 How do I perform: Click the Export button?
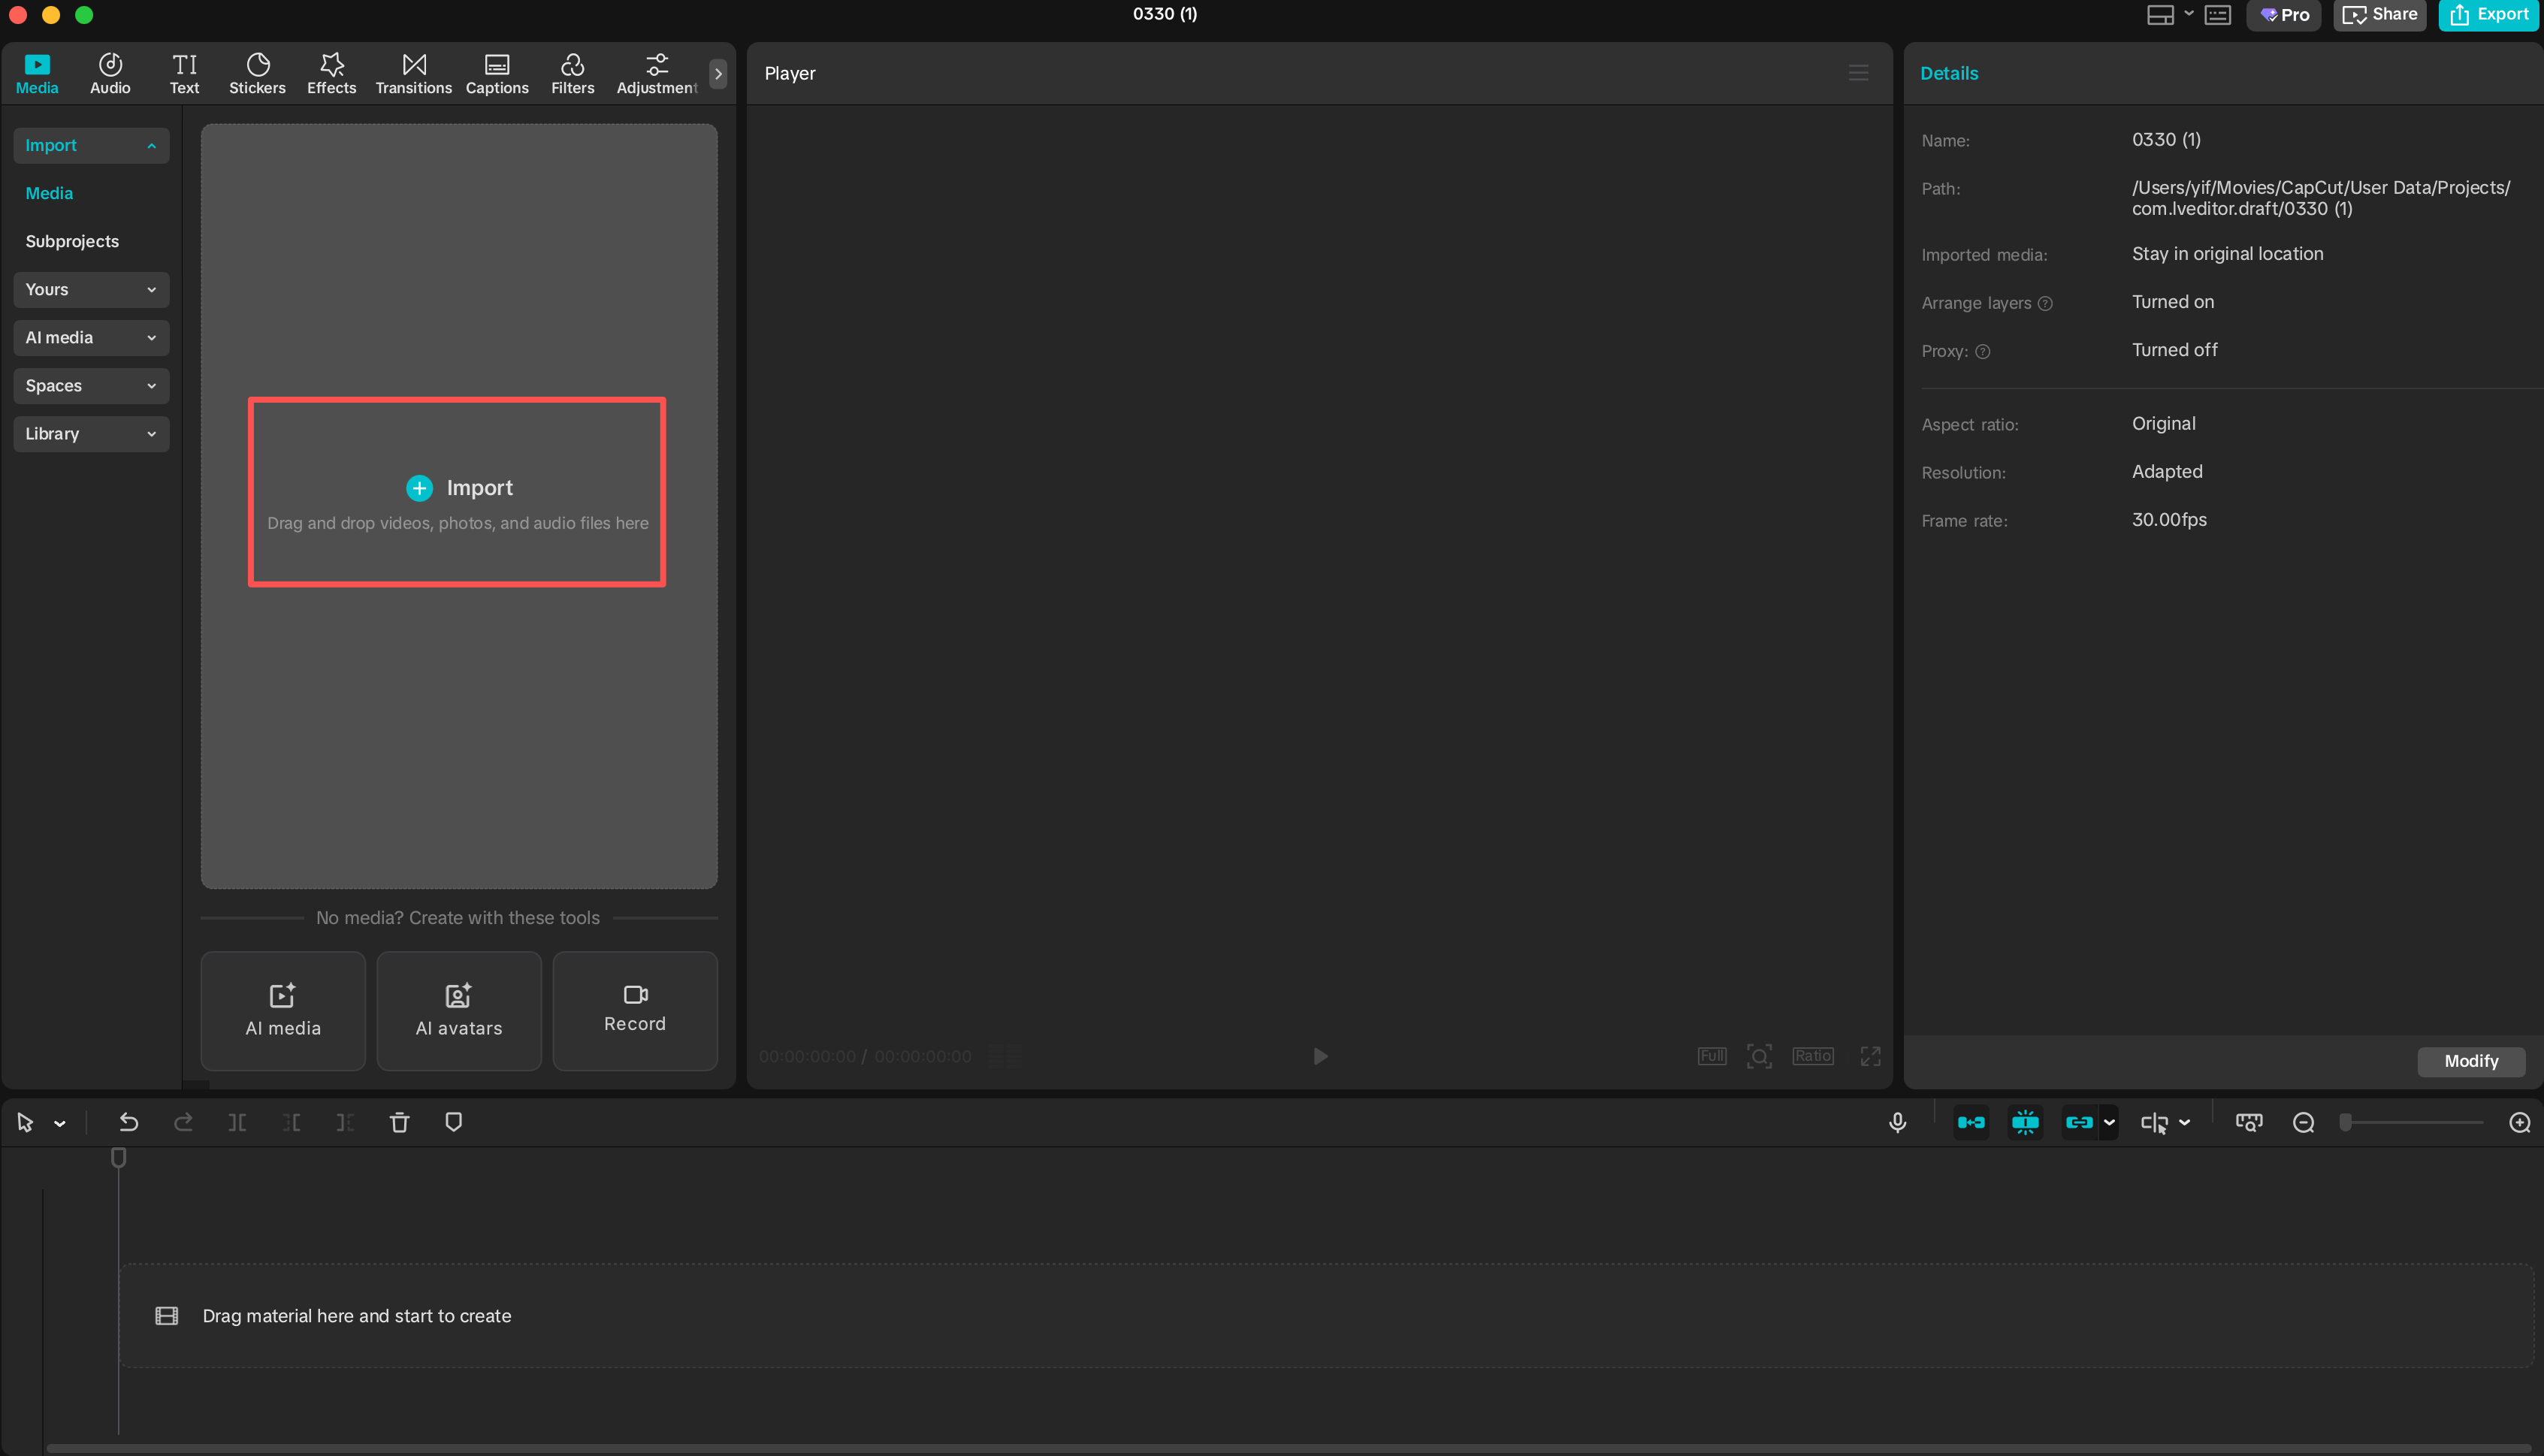click(2488, 15)
